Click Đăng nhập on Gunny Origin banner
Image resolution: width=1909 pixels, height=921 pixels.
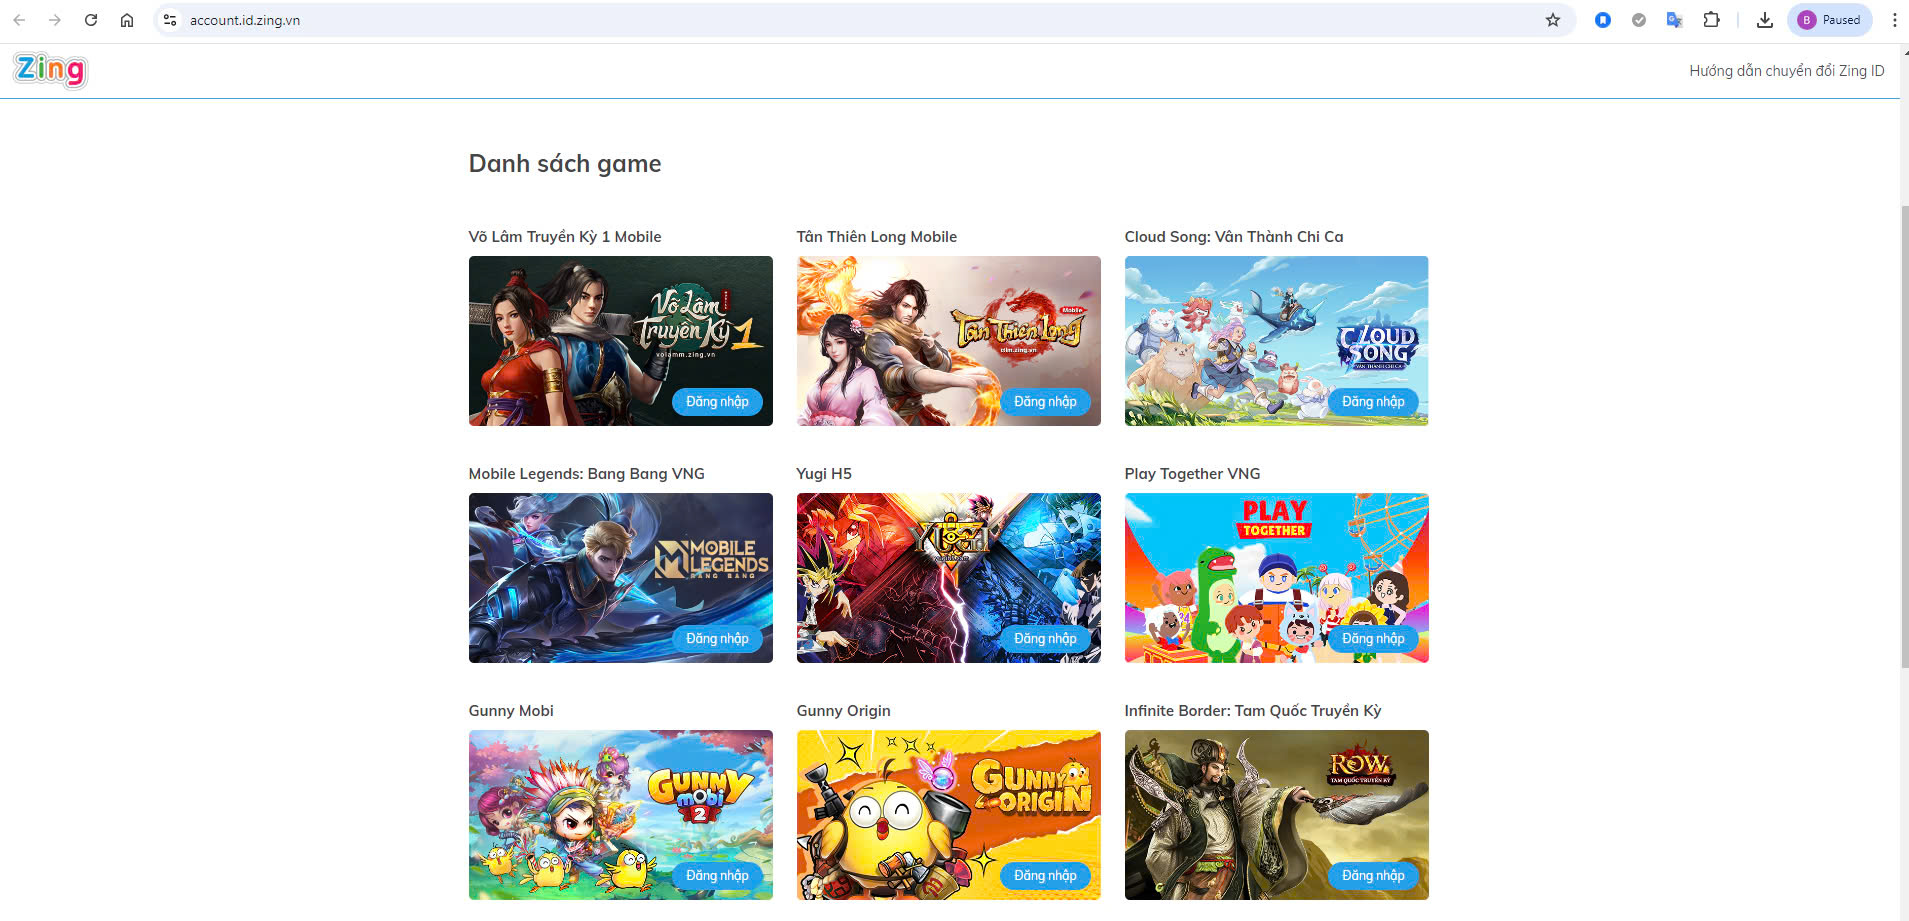(x=1045, y=876)
